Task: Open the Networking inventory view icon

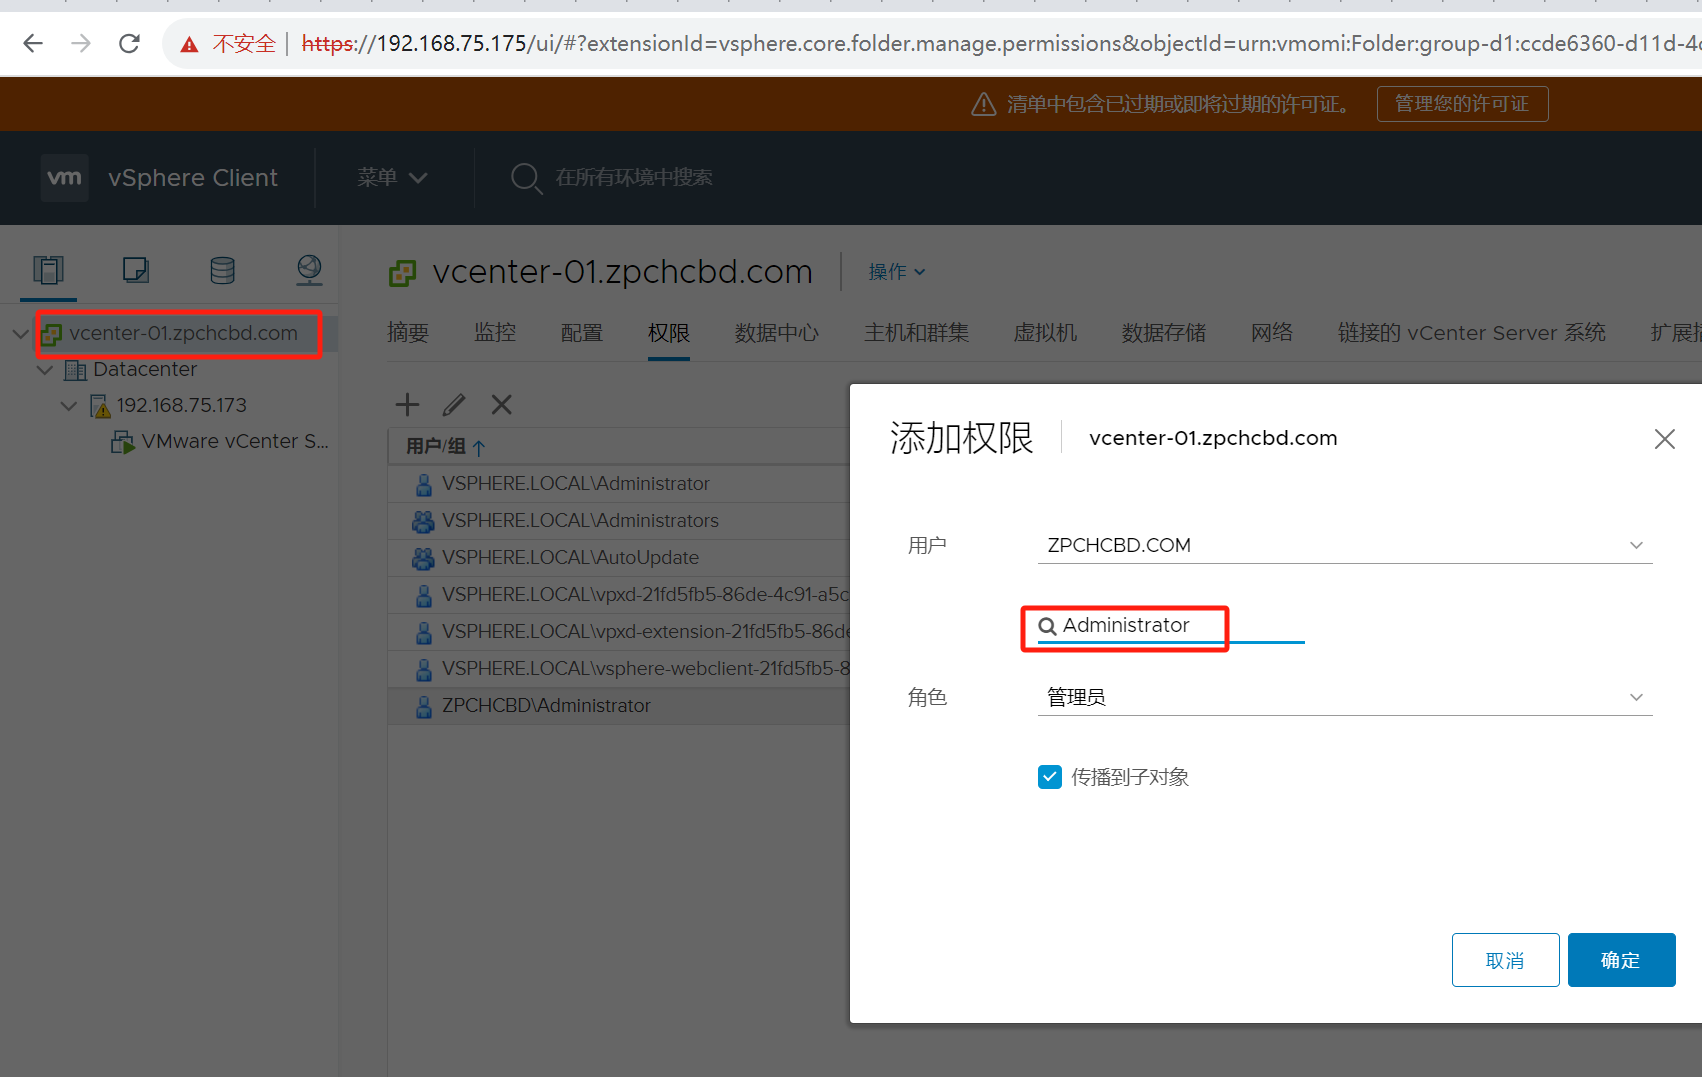Action: 309,269
